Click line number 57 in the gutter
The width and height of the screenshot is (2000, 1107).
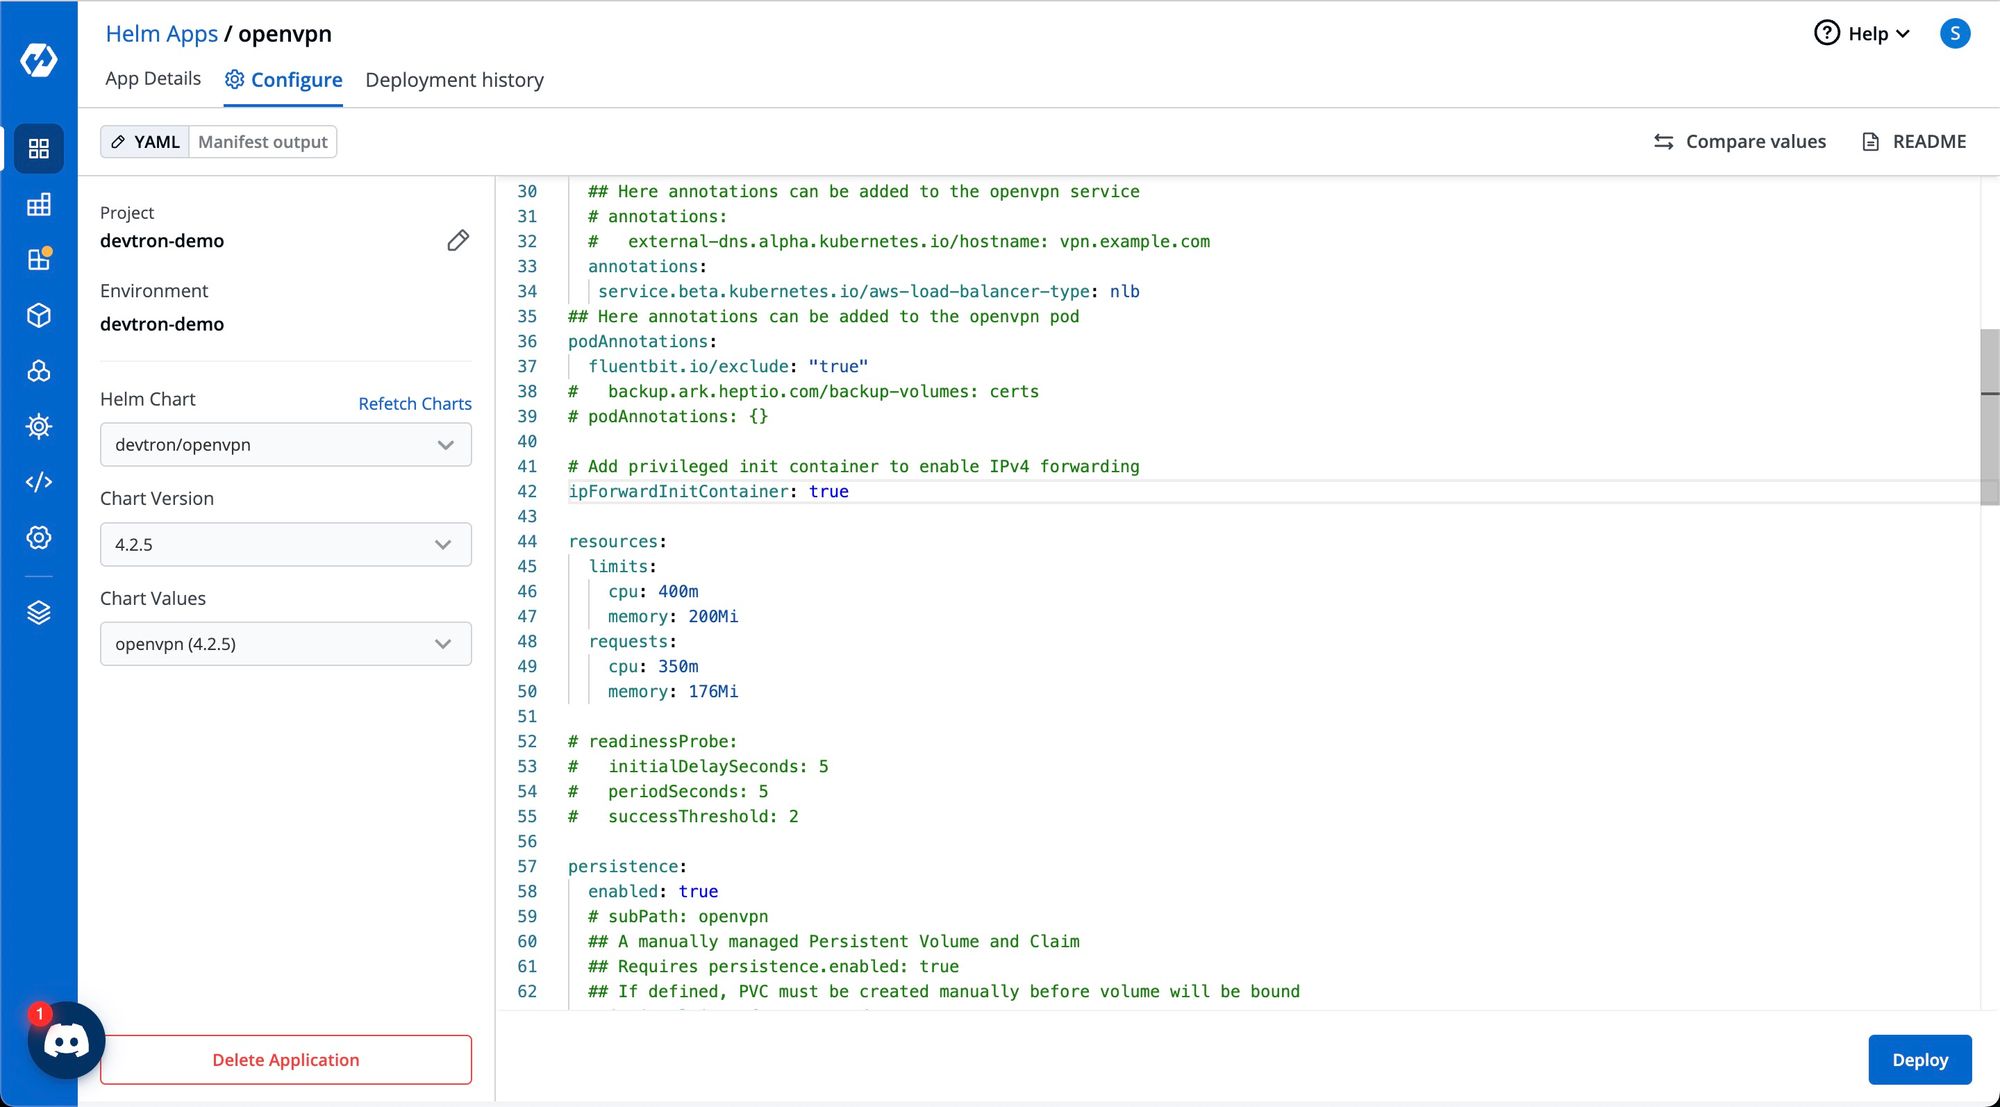[527, 867]
